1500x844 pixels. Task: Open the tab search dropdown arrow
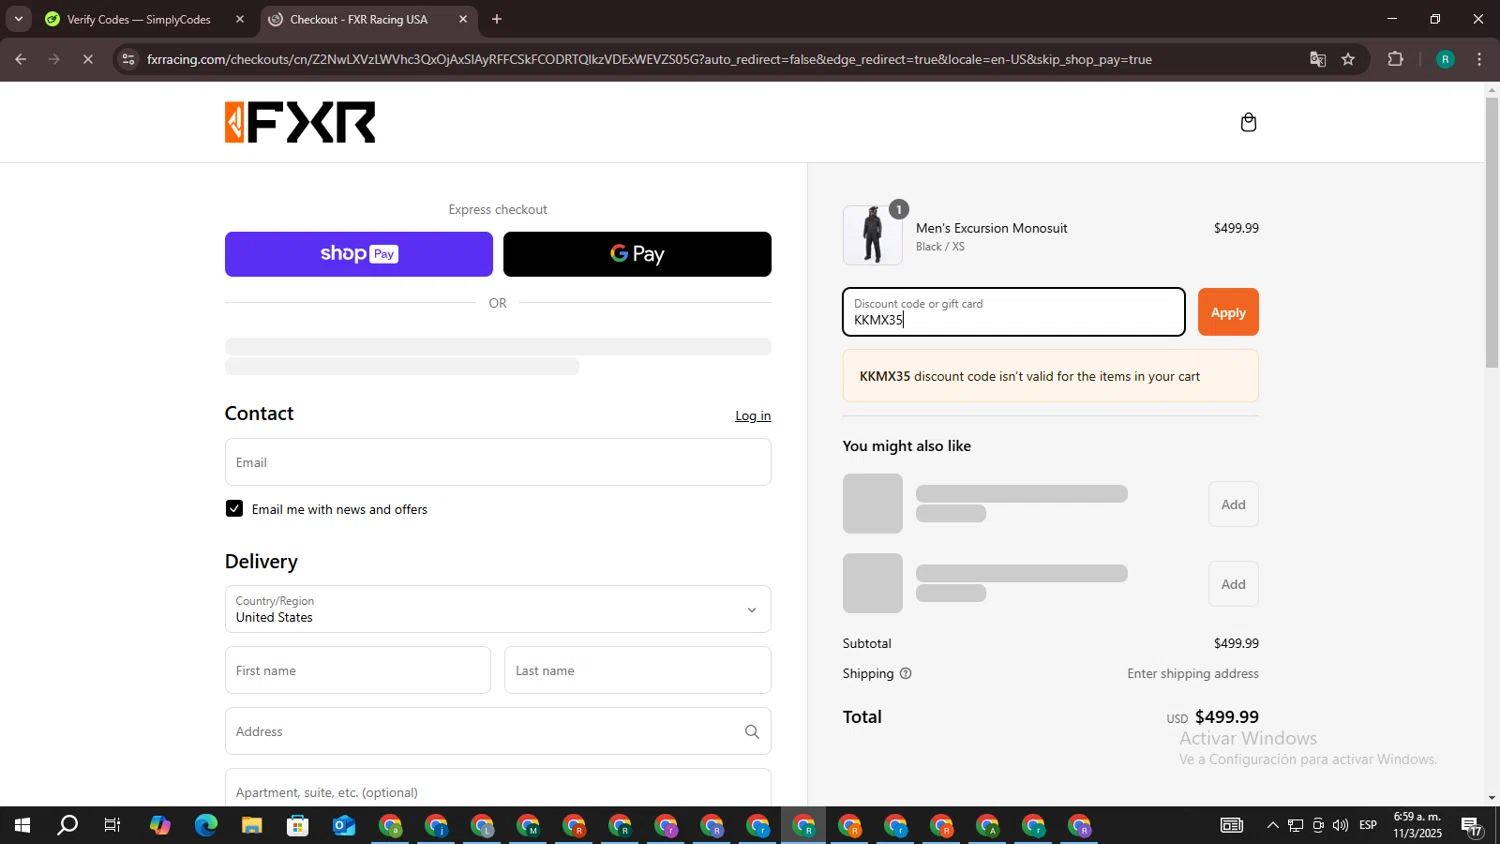tap(18, 19)
